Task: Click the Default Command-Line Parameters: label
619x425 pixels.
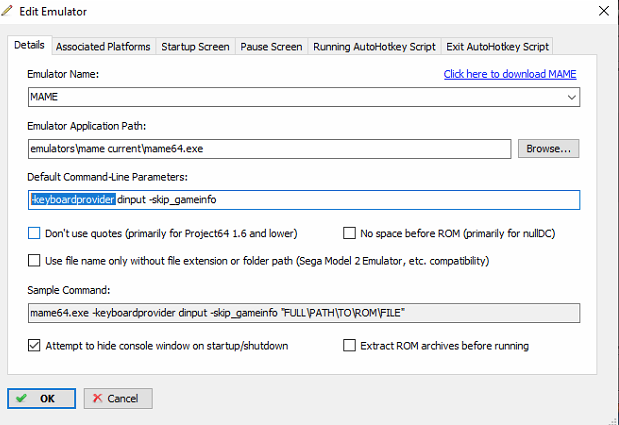Action: (107, 177)
